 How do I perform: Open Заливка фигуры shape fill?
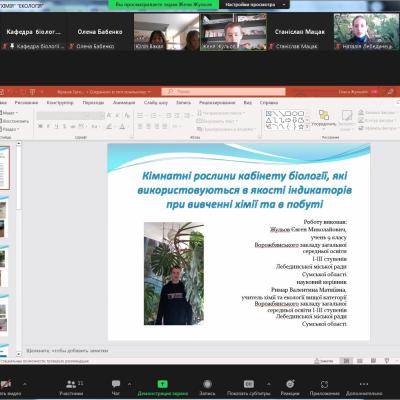(377, 113)
